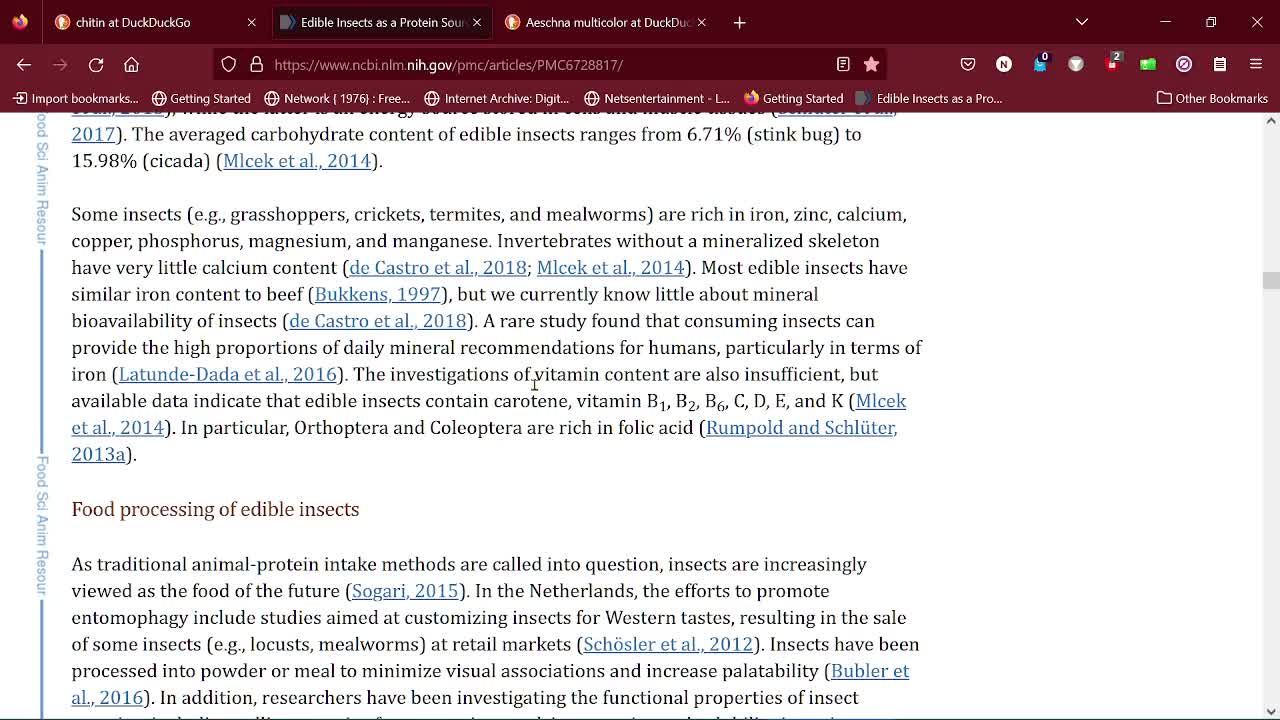Viewport: 1280px width, 720px height.
Task: Open Internet Archive bookmark
Action: coord(497,98)
